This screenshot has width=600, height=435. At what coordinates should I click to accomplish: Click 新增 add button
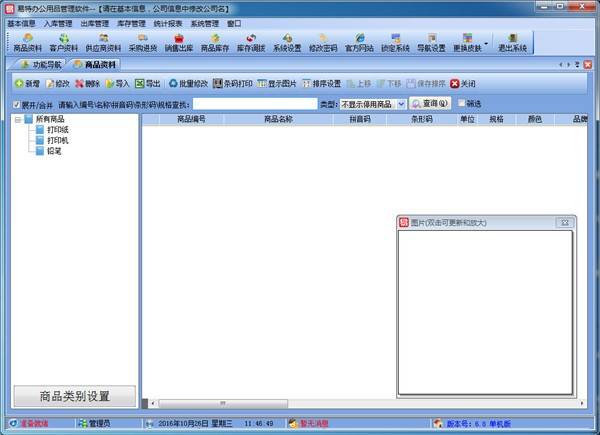[x=28, y=83]
